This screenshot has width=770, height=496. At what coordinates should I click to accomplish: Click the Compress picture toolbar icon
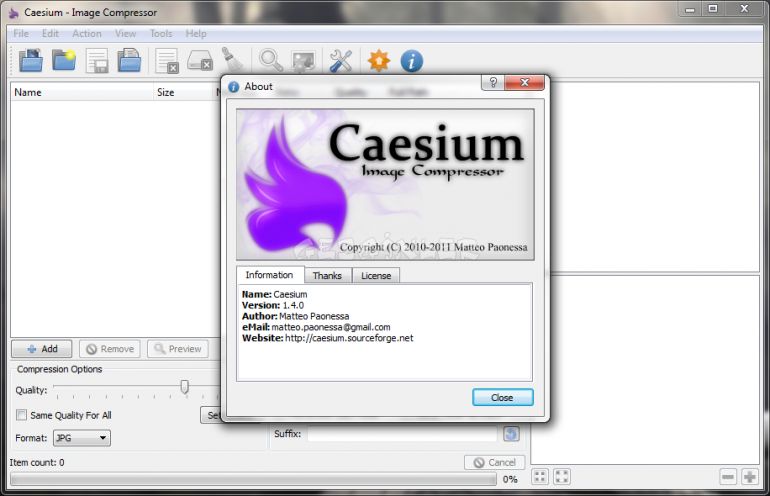coord(303,61)
